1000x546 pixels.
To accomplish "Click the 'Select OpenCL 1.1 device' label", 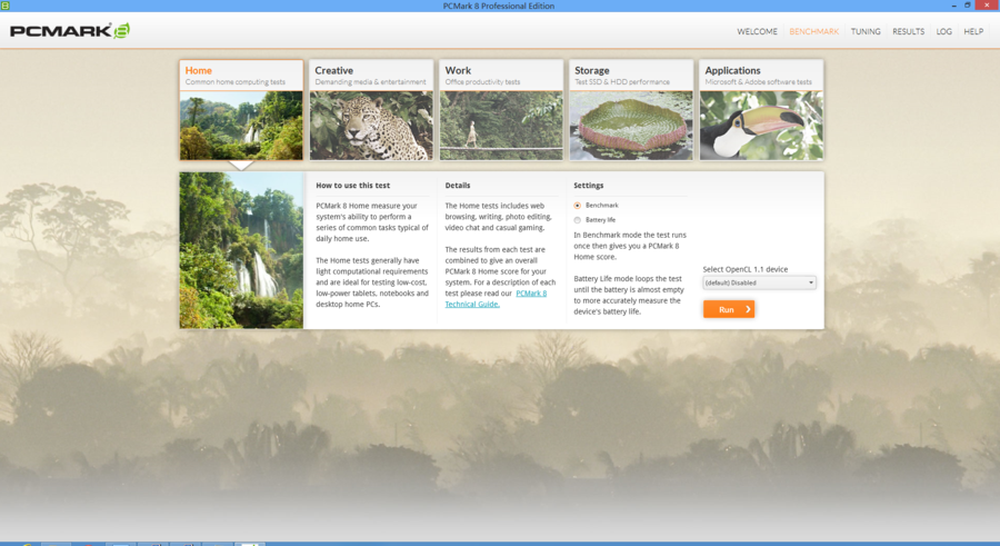I will (x=745, y=269).
